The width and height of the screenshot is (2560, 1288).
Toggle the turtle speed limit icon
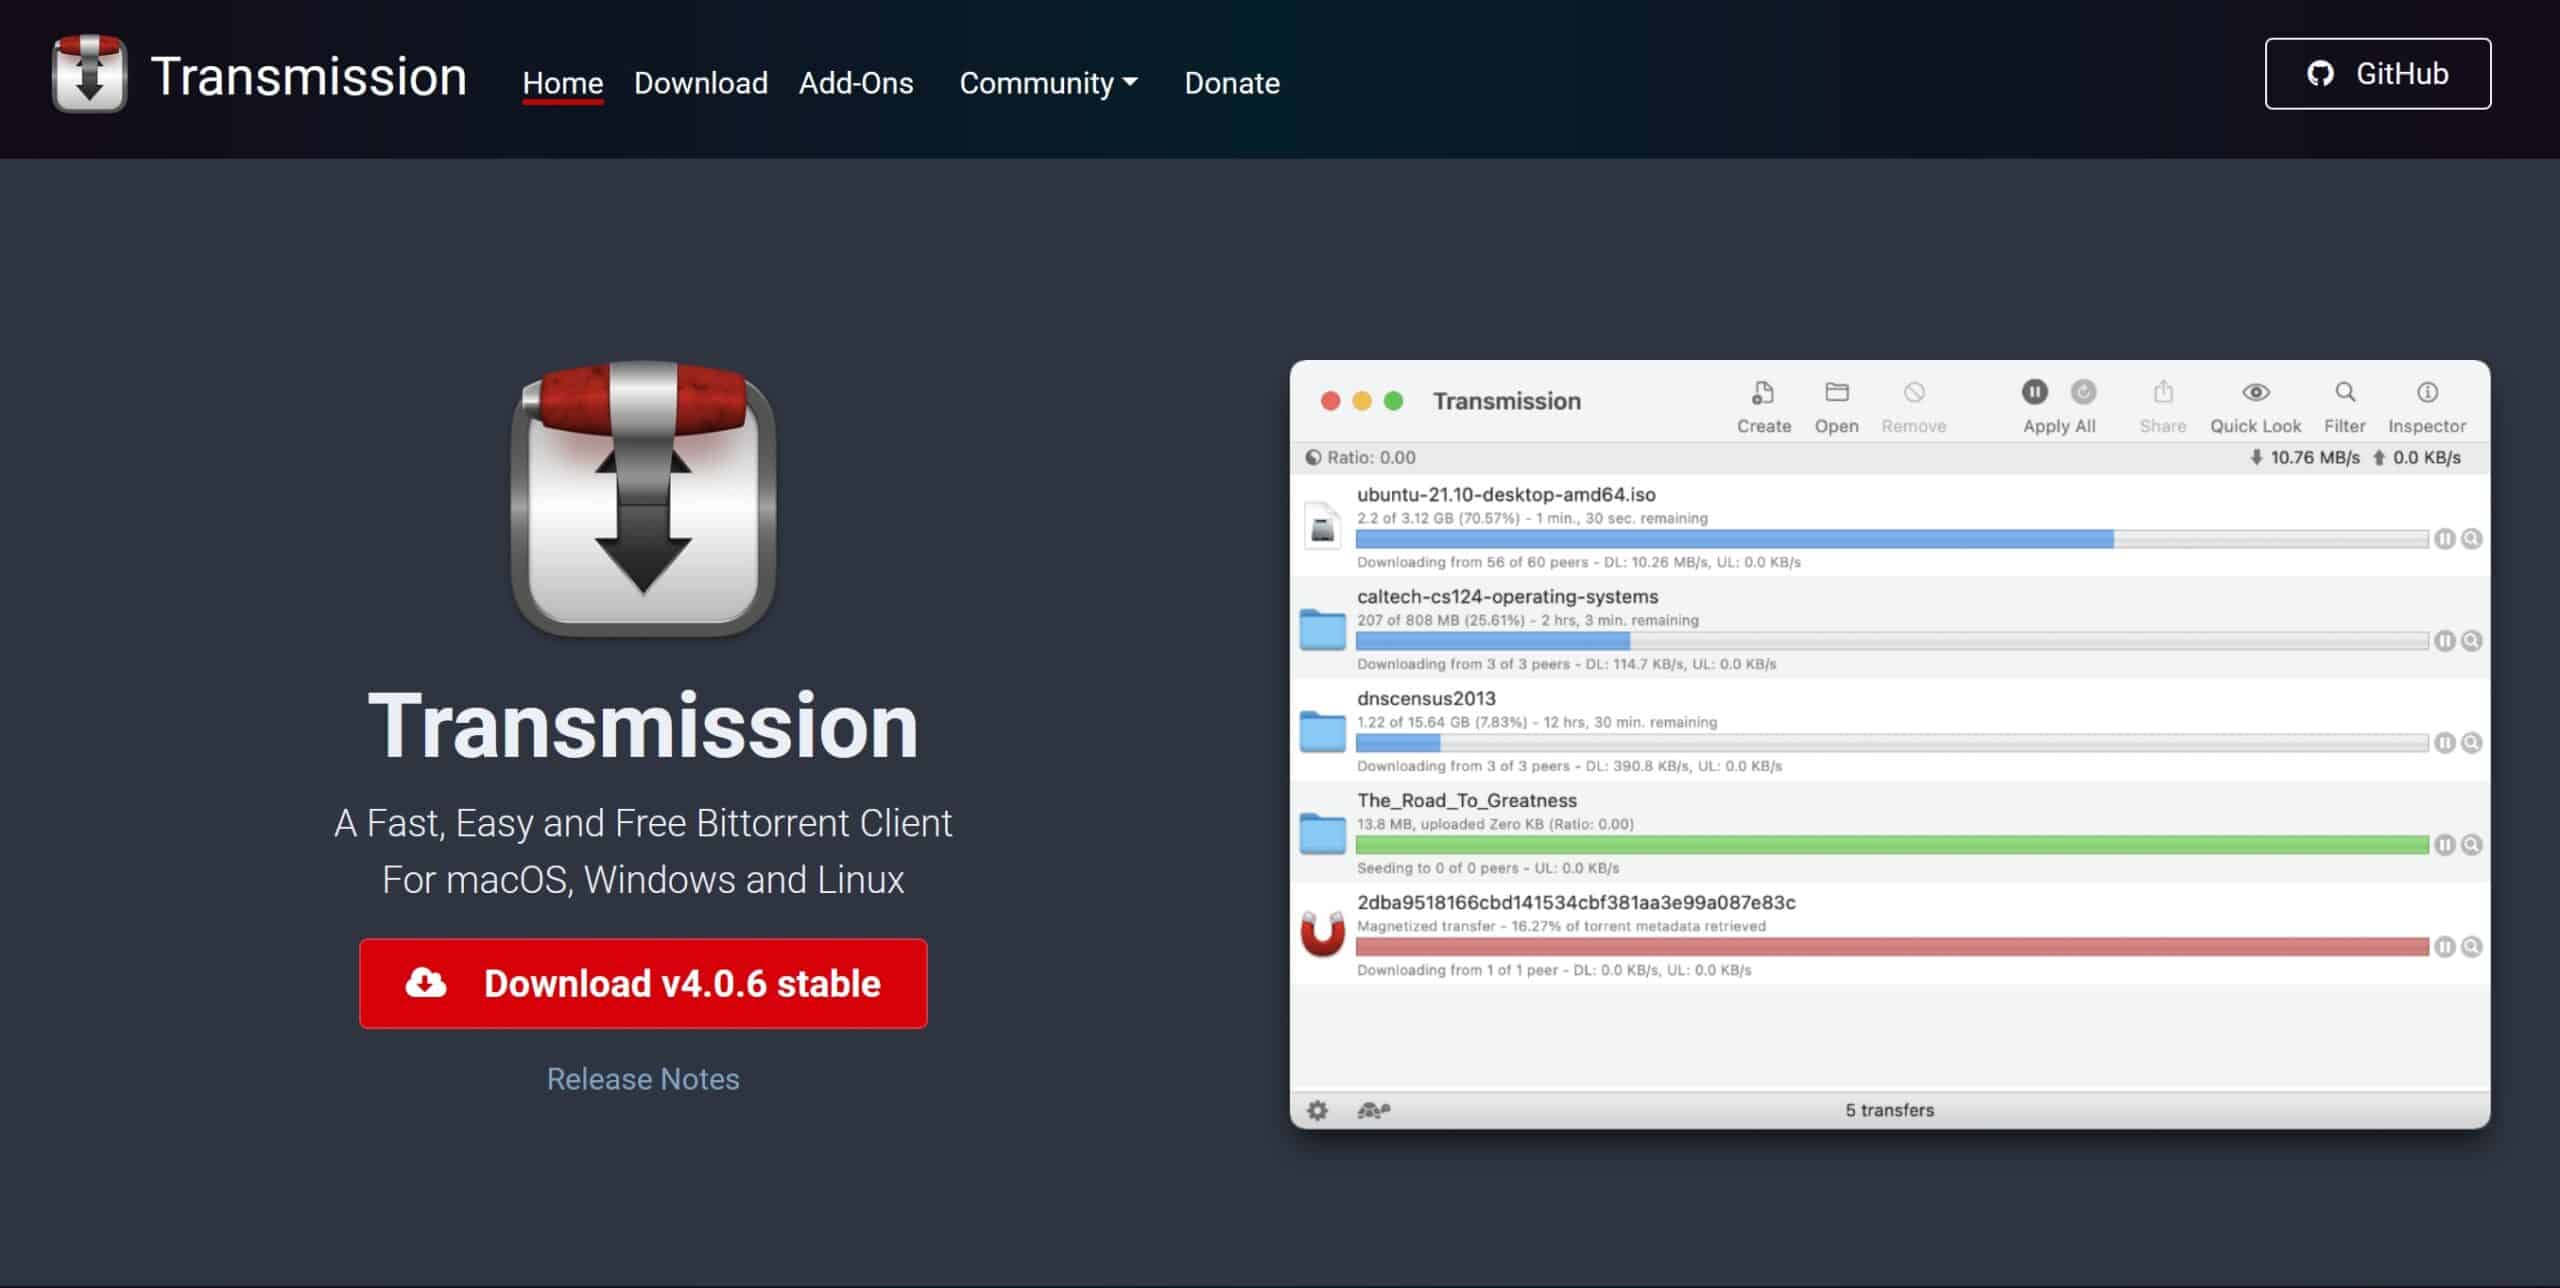tap(1374, 1110)
